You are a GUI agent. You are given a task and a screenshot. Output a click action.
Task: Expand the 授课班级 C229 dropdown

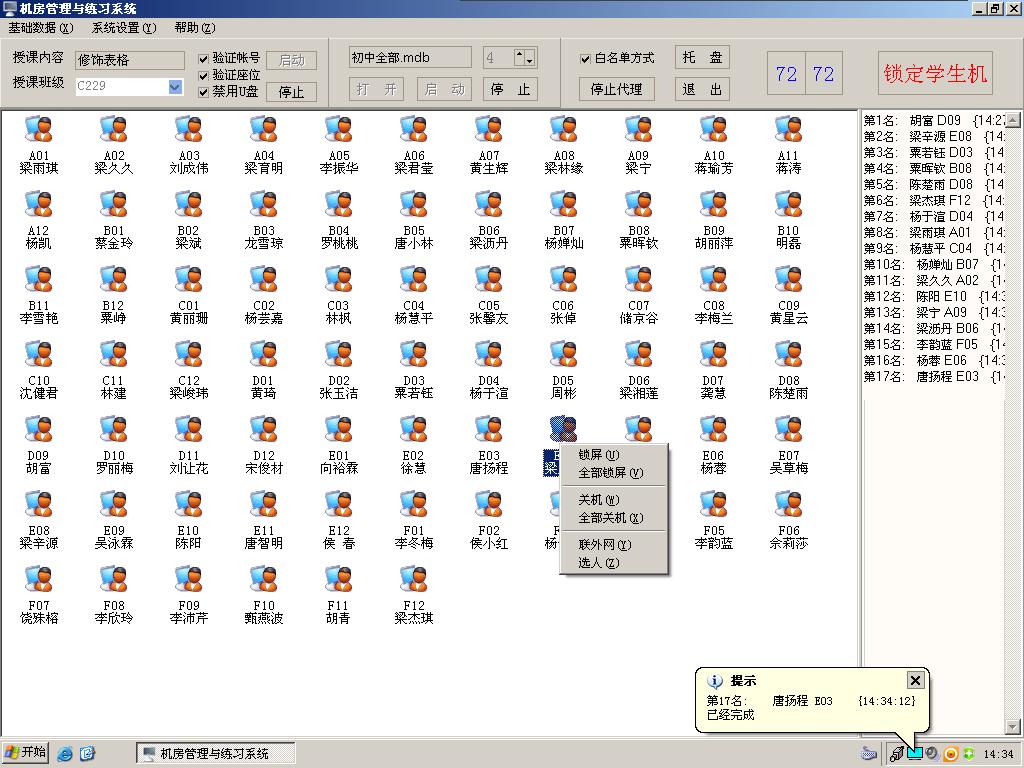coord(175,87)
